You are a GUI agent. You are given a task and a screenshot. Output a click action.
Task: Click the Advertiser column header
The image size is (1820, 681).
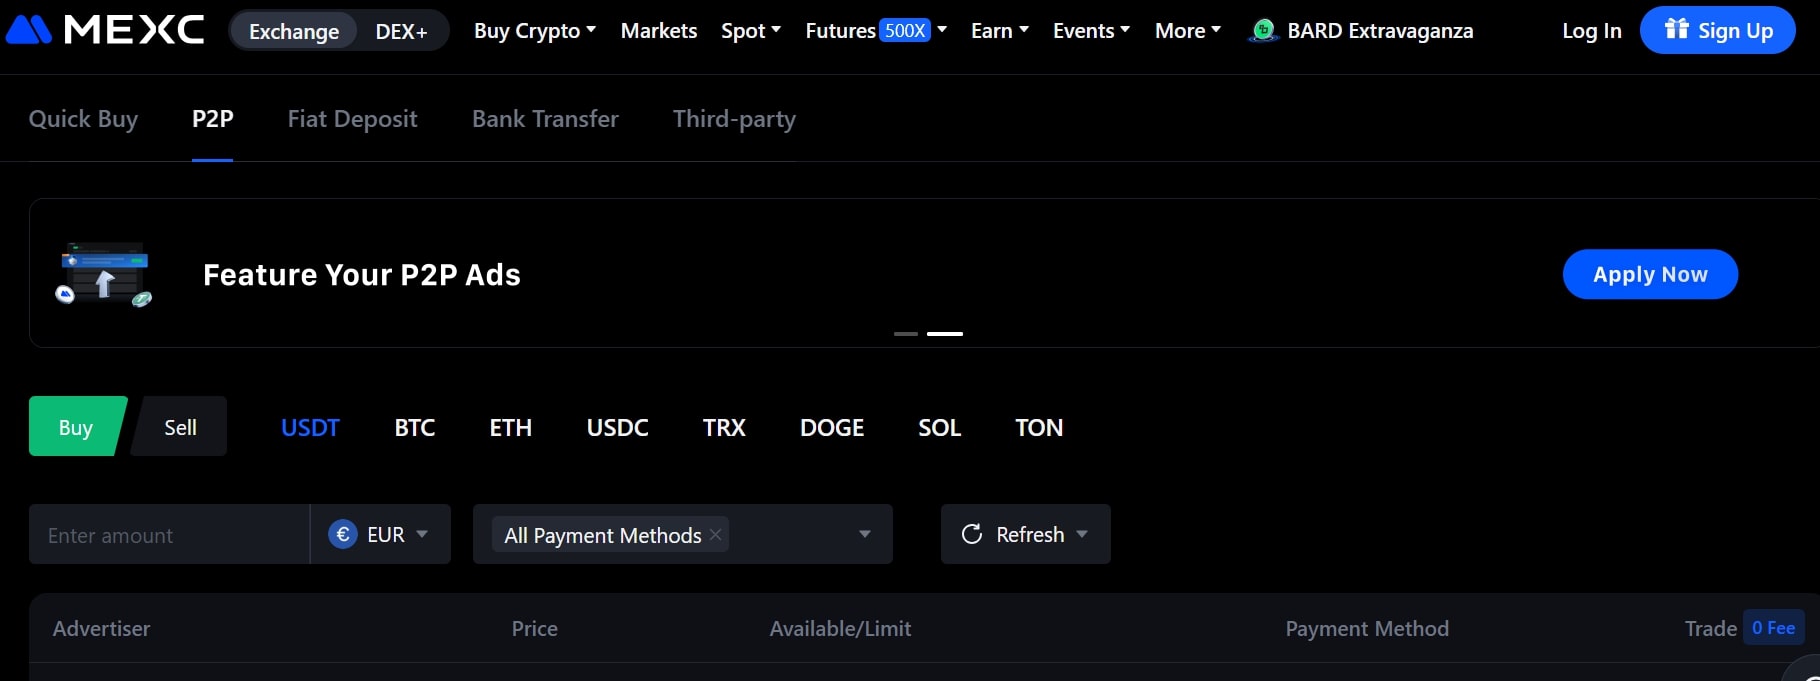(101, 628)
